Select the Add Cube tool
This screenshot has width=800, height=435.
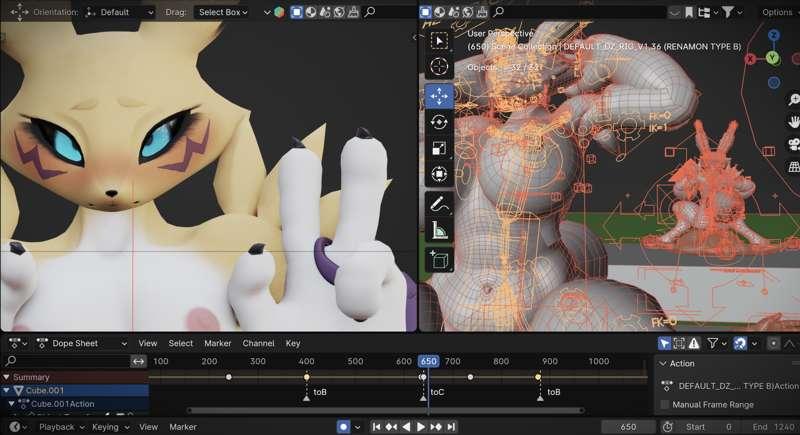[x=439, y=260]
